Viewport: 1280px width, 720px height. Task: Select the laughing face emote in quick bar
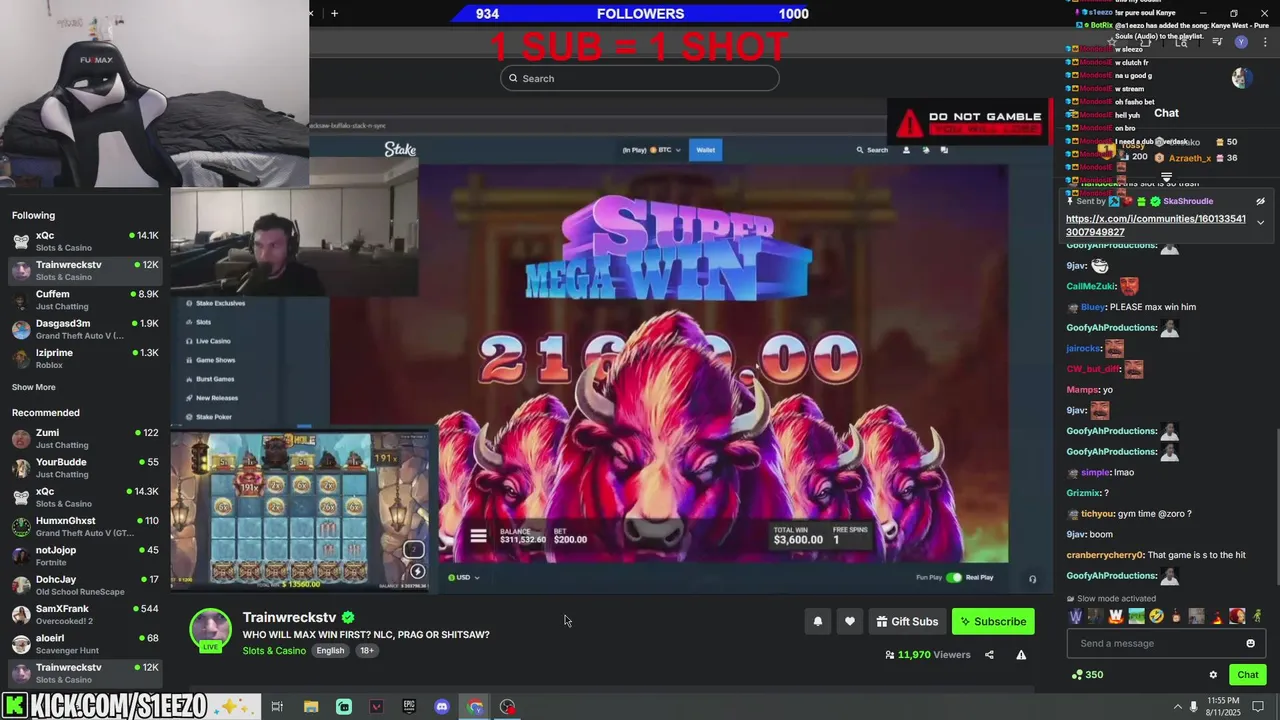click(1156, 616)
